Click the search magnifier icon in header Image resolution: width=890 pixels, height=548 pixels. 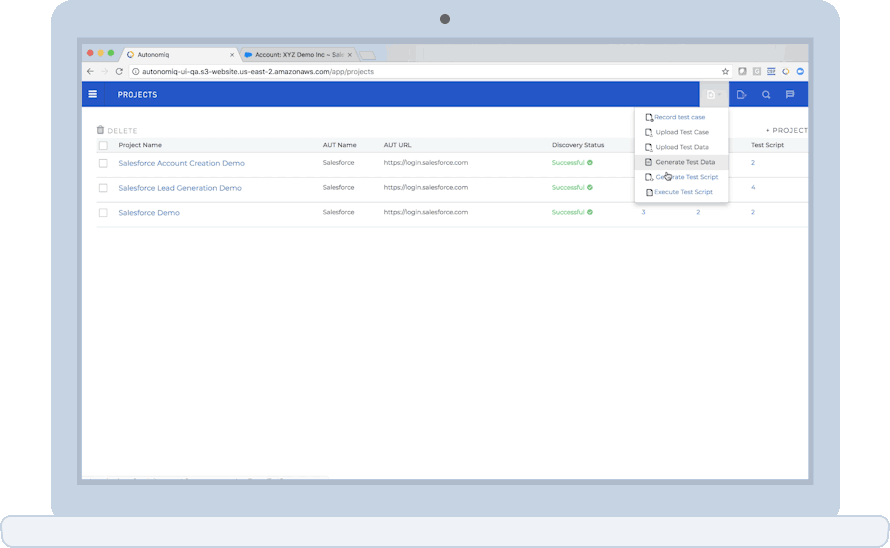pyautogui.click(x=766, y=95)
